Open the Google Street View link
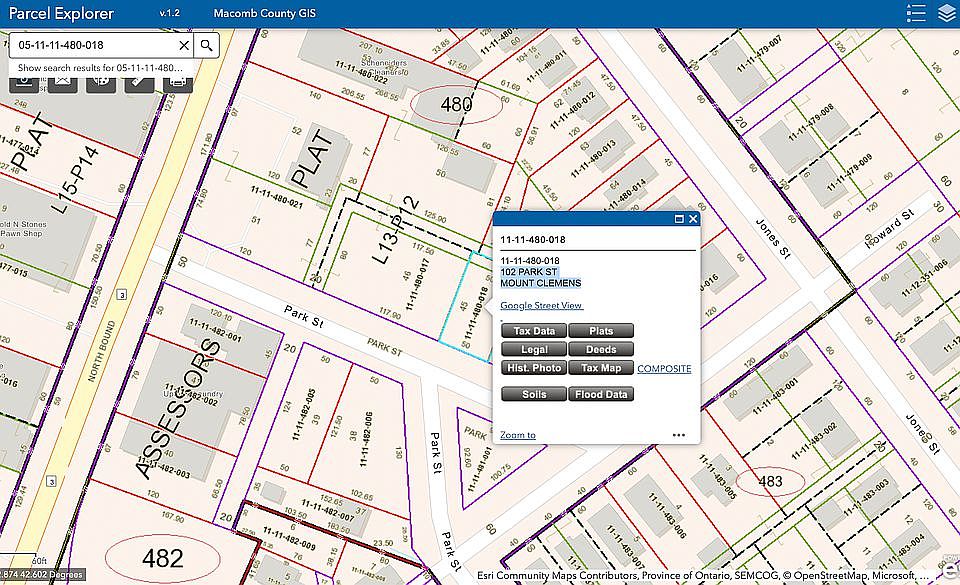The height and width of the screenshot is (585, 960). (x=541, y=305)
